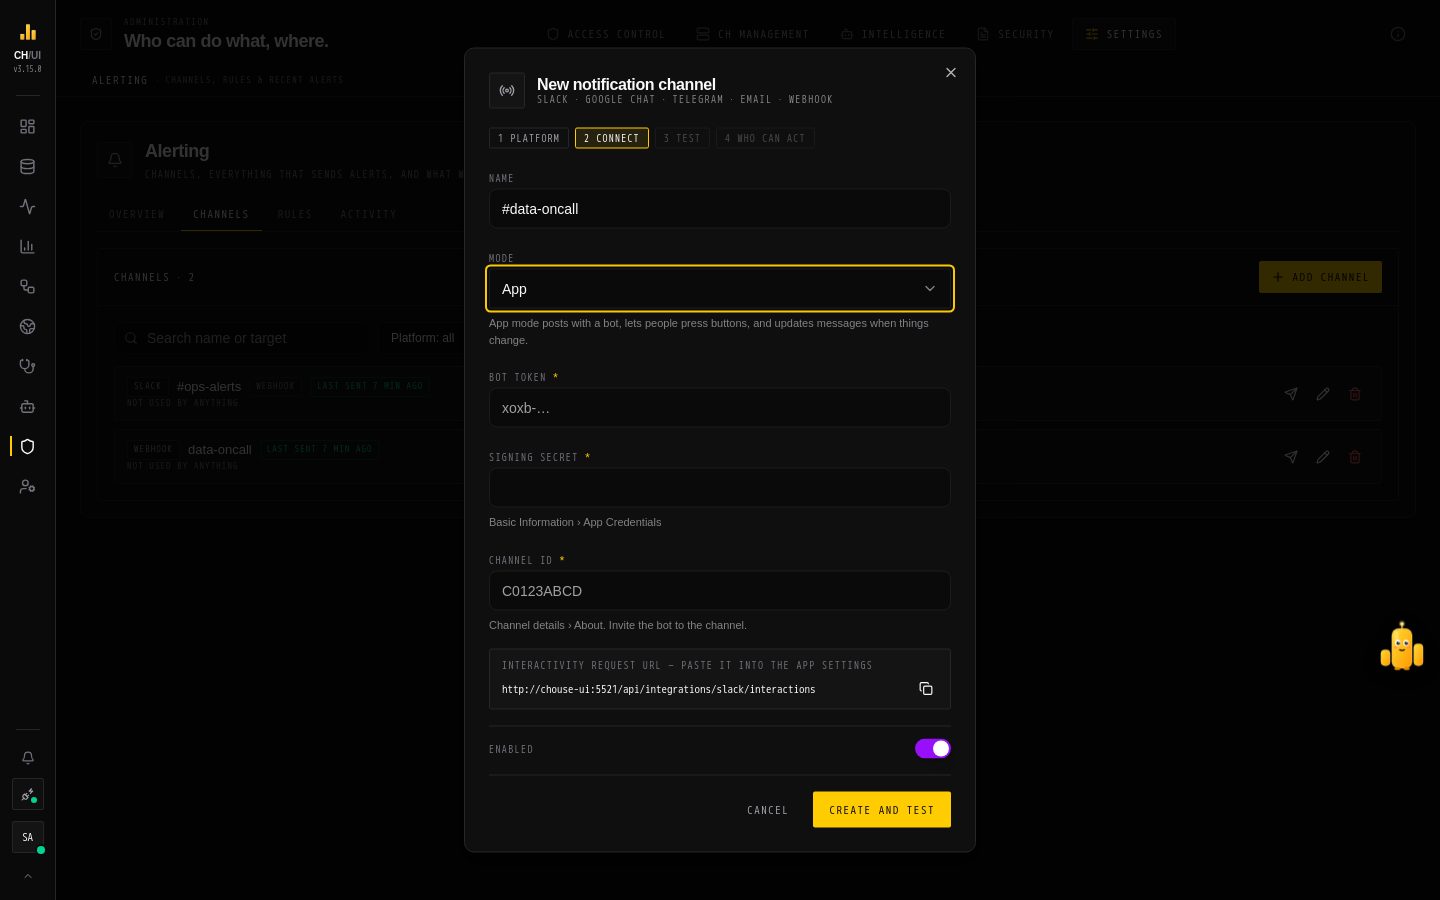1440x900 pixels.
Task: Click the activity pulse icon in sidebar
Action: click(28, 207)
